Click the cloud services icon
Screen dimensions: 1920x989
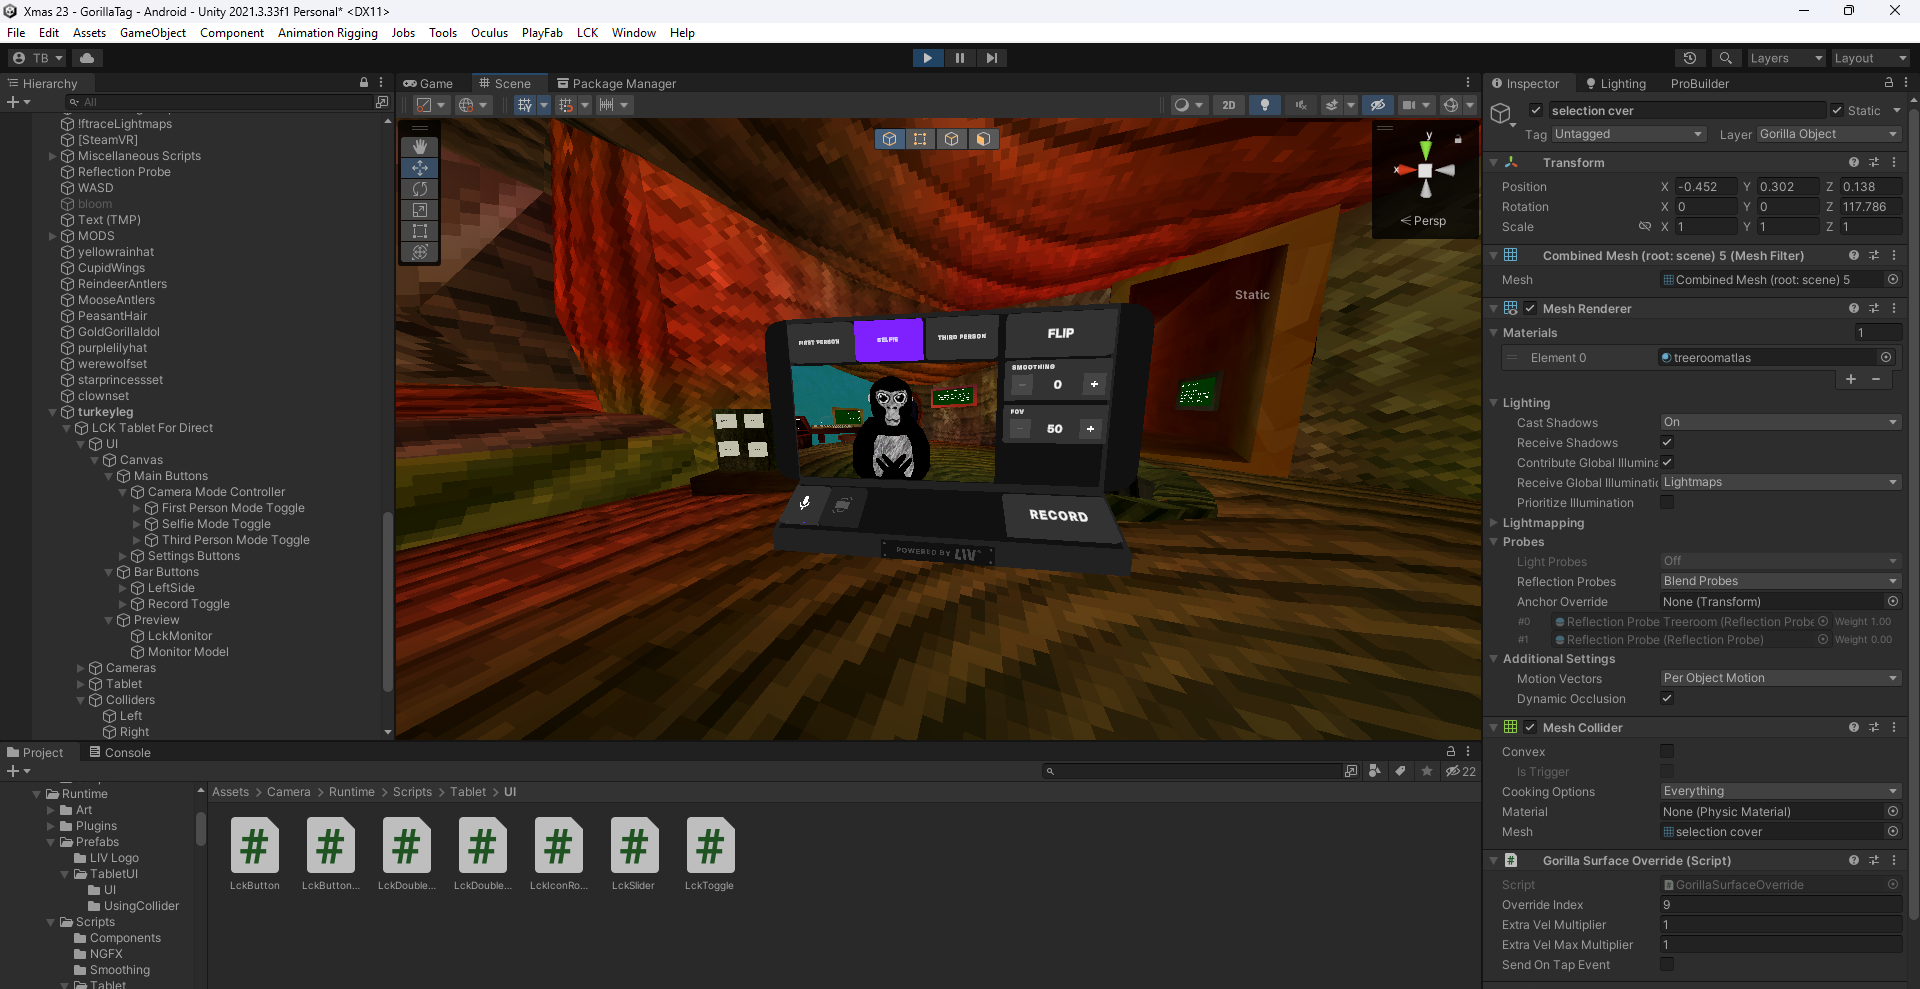[x=87, y=58]
